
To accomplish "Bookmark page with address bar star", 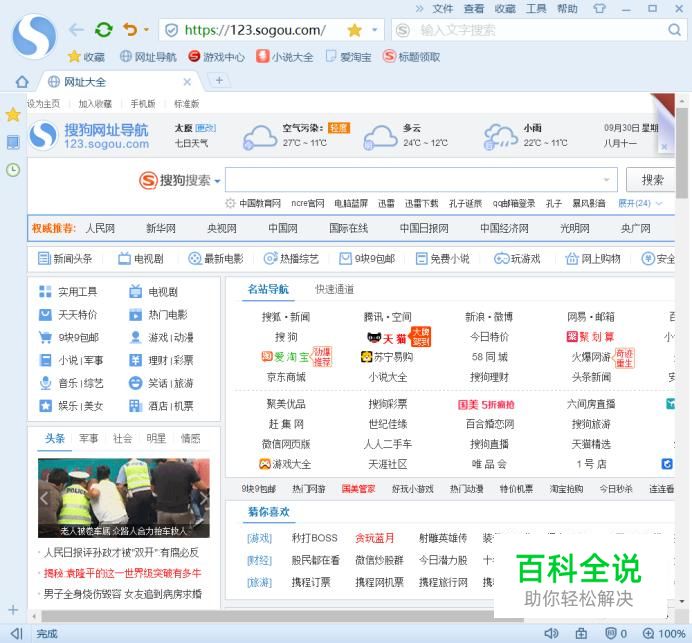I will coord(354,30).
